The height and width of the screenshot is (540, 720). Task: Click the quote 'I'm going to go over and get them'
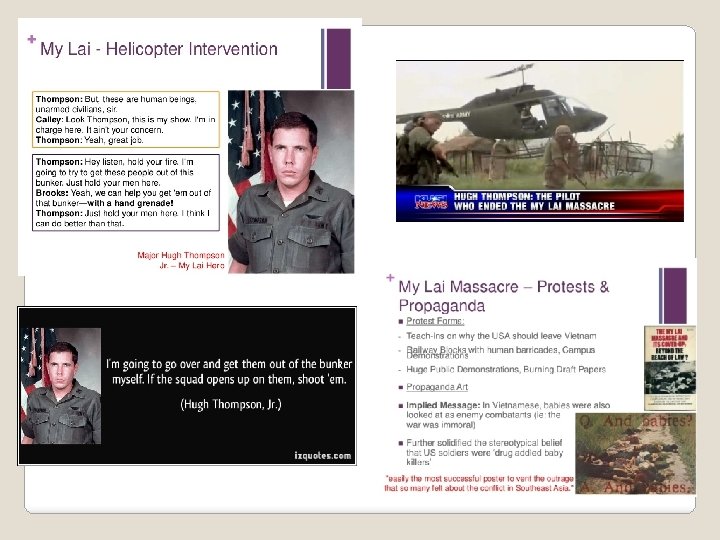tap(229, 371)
